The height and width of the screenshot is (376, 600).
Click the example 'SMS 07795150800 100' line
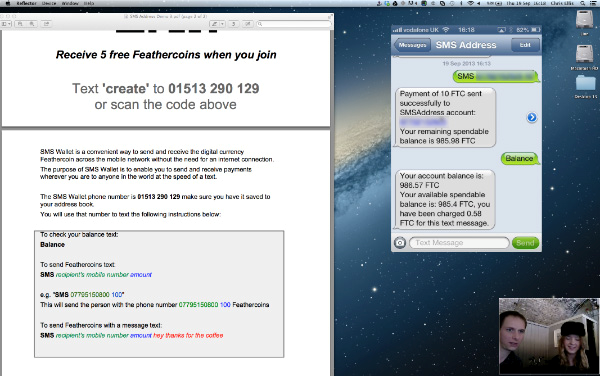(82, 295)
